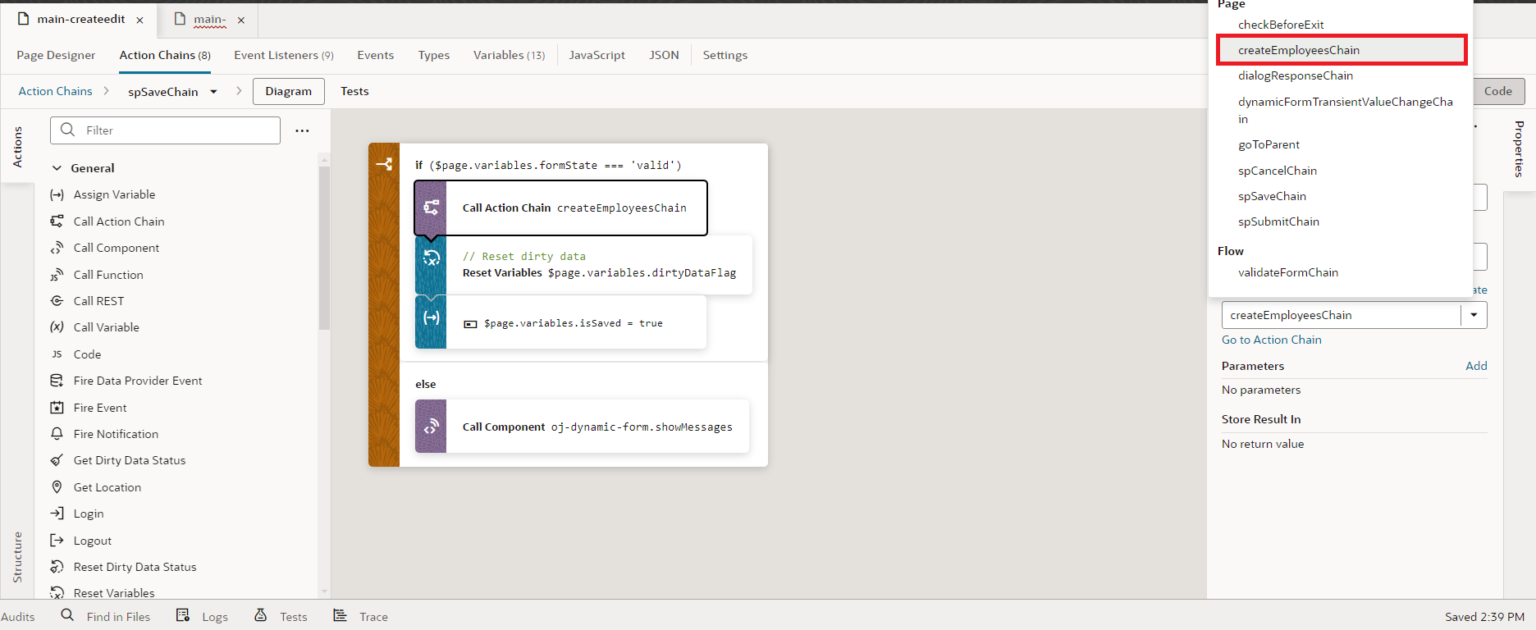Click the Get Location action icon
The width and height of the screenshot is (1536, 630).
coord(57,487)
